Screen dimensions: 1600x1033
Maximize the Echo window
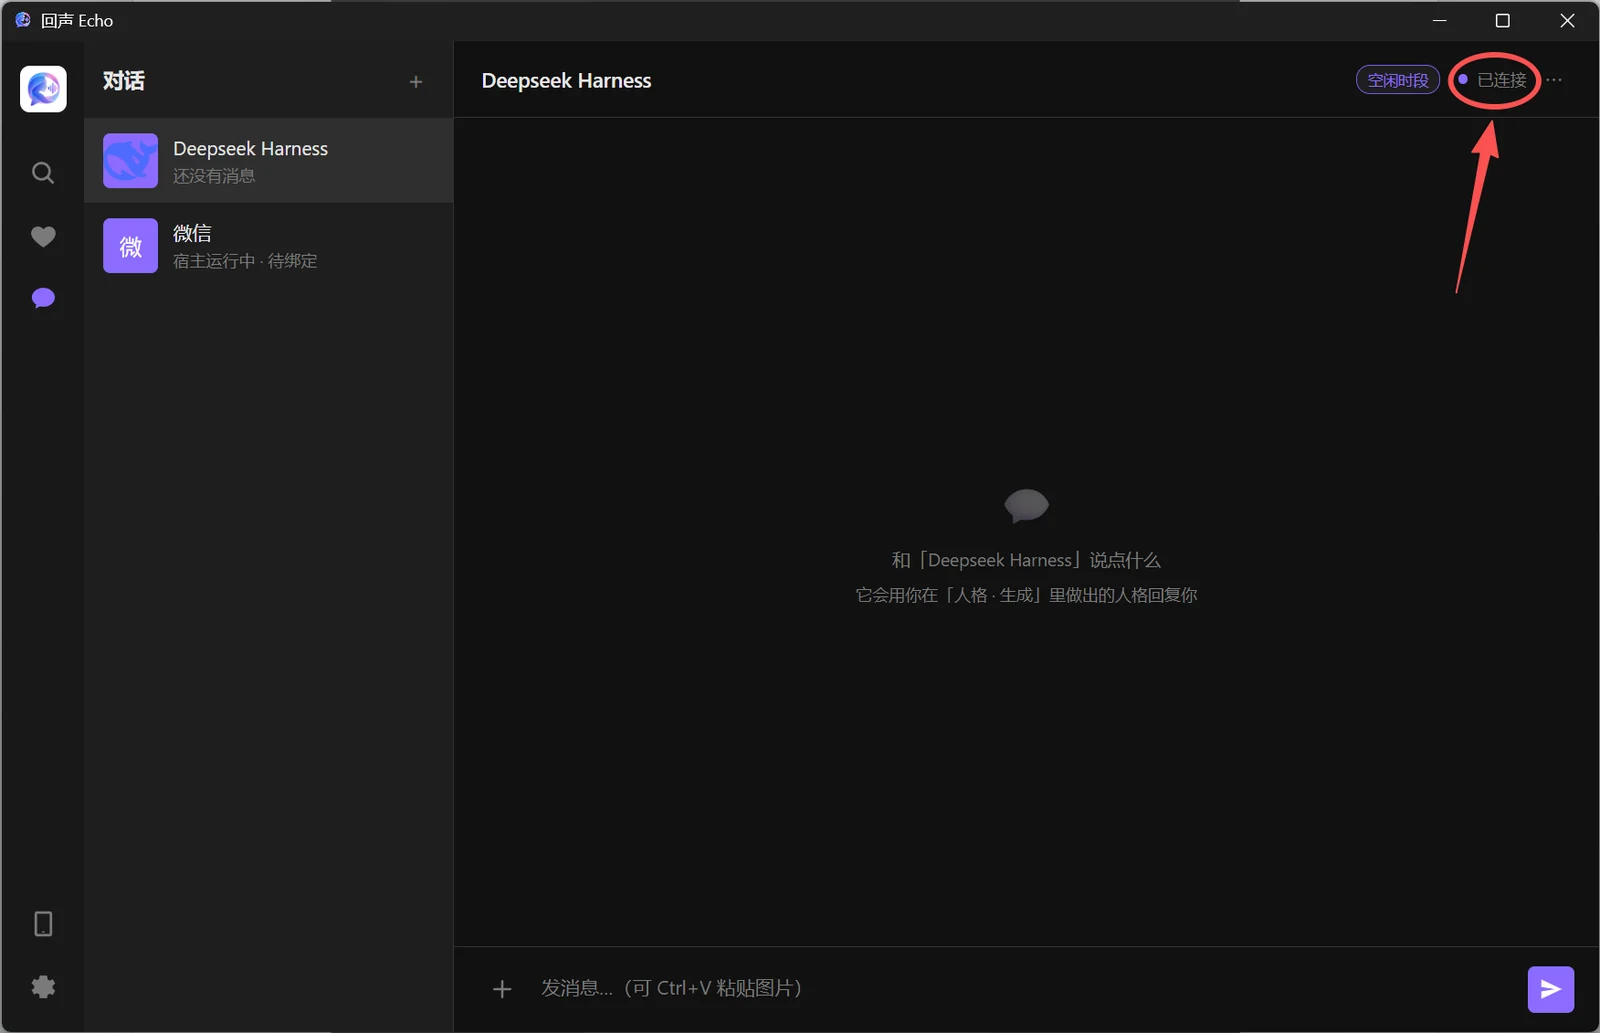point(1502,21)
